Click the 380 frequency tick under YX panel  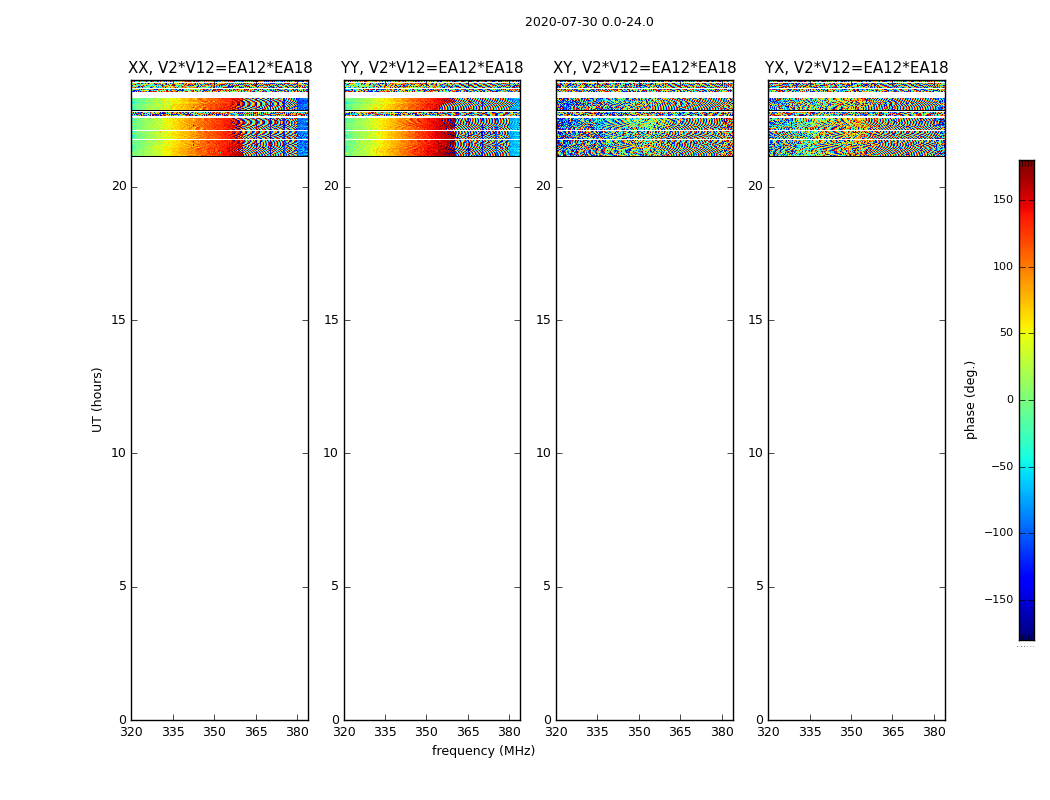934,732
